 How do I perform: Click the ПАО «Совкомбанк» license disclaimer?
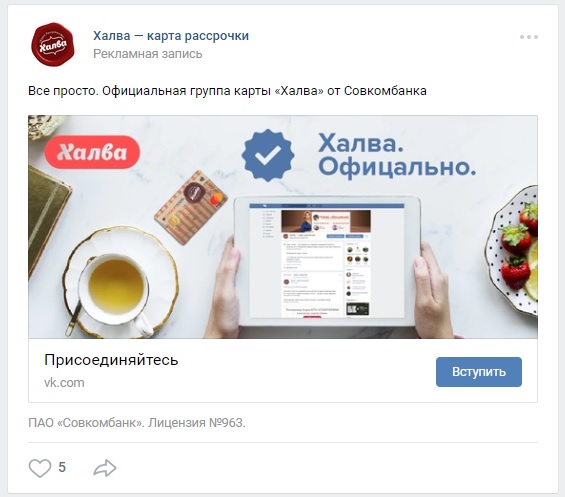(137, 422)
